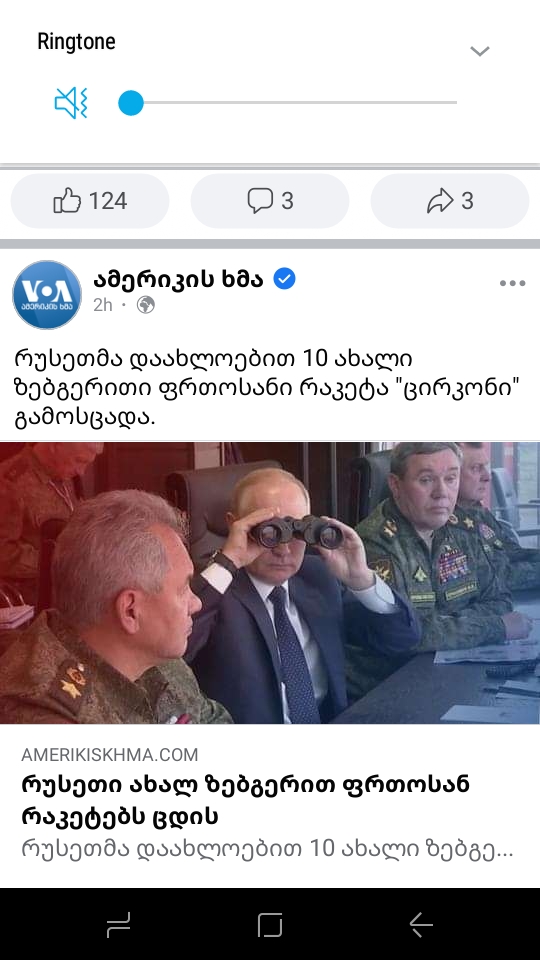
Task: Tap the Android home button
Action: click(270, 924)
